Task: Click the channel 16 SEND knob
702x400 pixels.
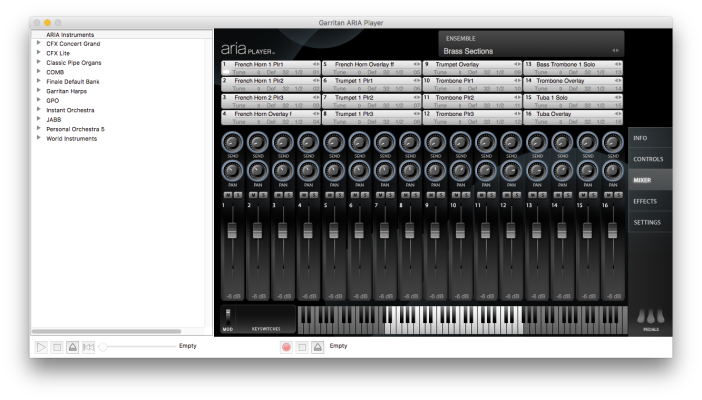Action: (612, 143)
